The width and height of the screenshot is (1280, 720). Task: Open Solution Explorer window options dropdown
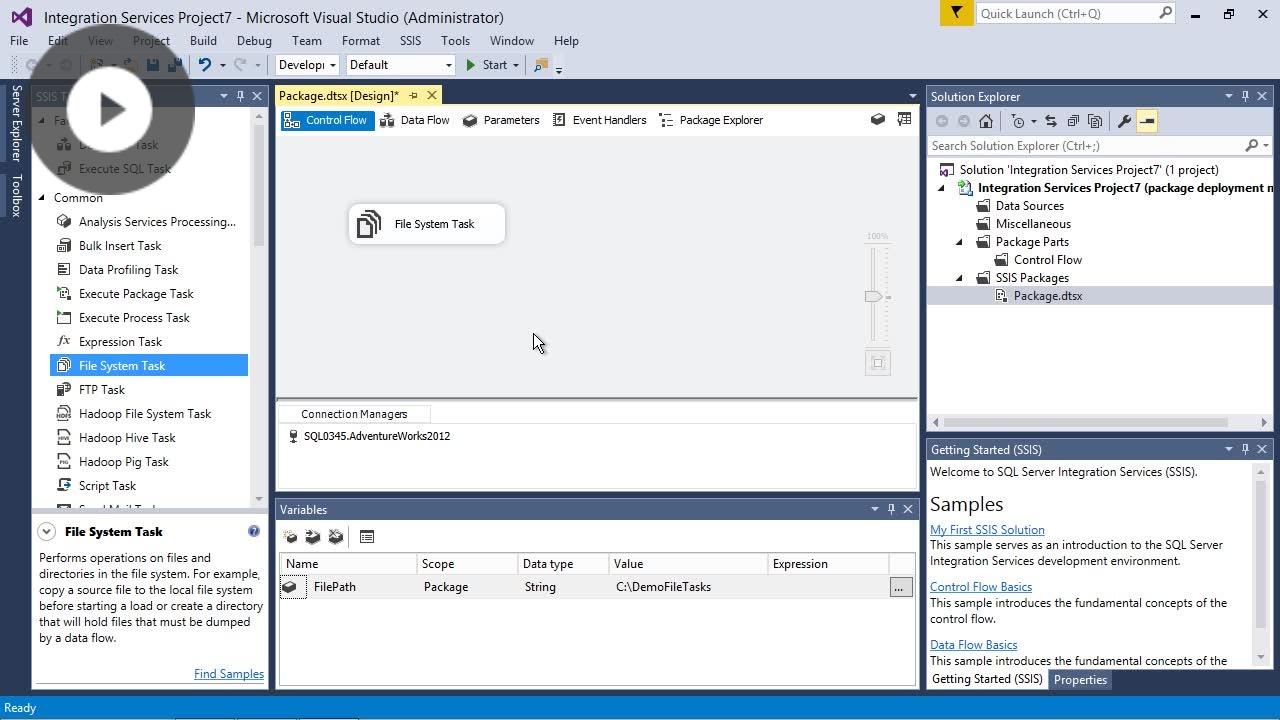click(x=1228, y=96)
